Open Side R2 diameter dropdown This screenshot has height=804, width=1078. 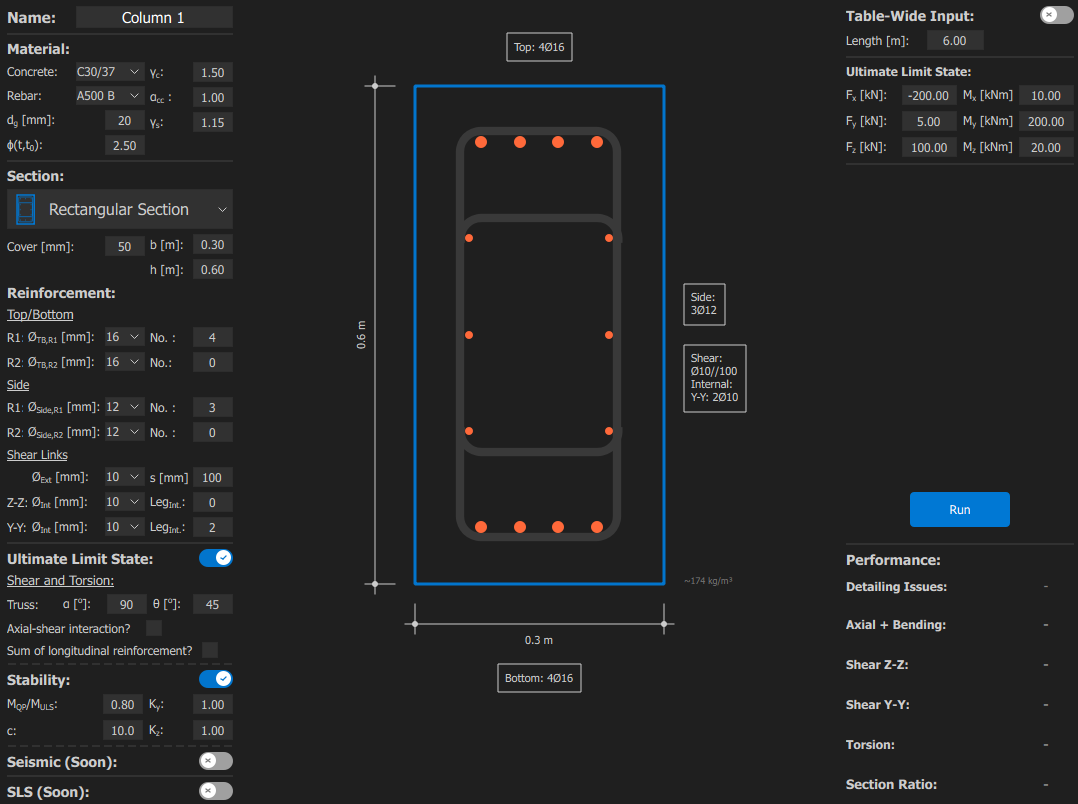tap(124, 432)
